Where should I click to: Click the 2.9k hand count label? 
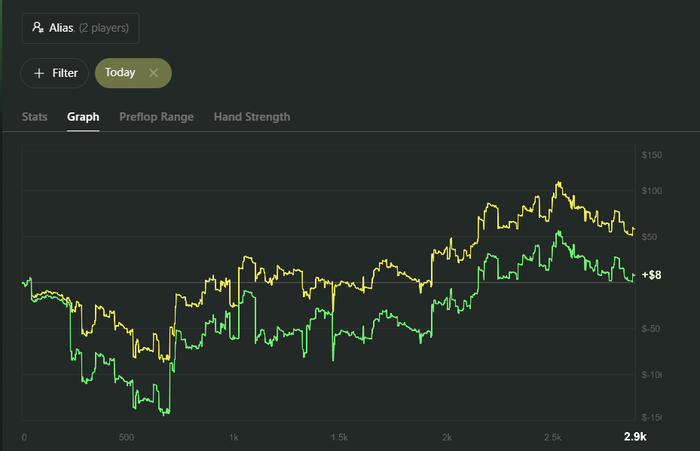pos(635,438)
